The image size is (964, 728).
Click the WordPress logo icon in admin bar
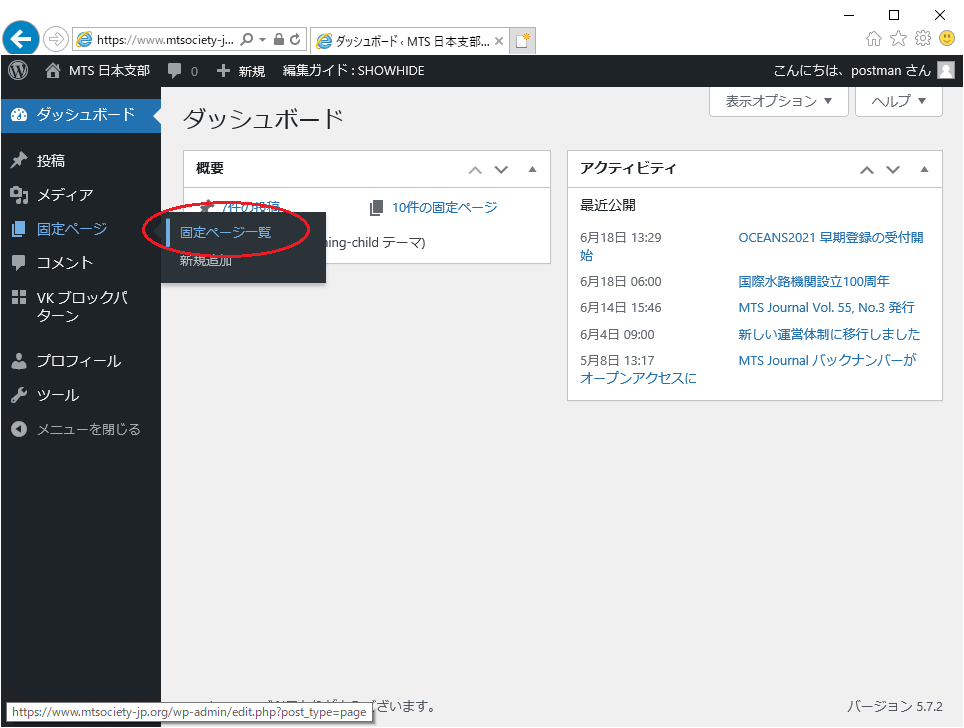(x=18, y=71)
